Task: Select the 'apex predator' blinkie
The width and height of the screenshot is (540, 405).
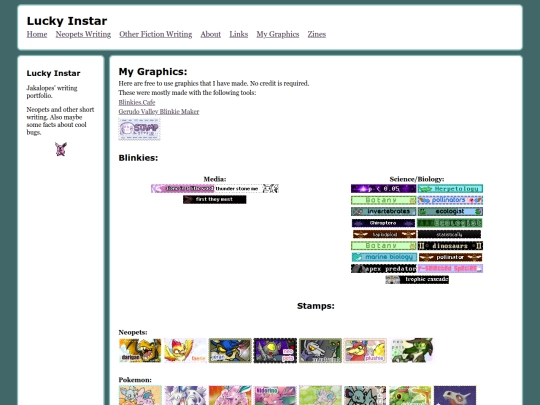Action: pos(384,268)
